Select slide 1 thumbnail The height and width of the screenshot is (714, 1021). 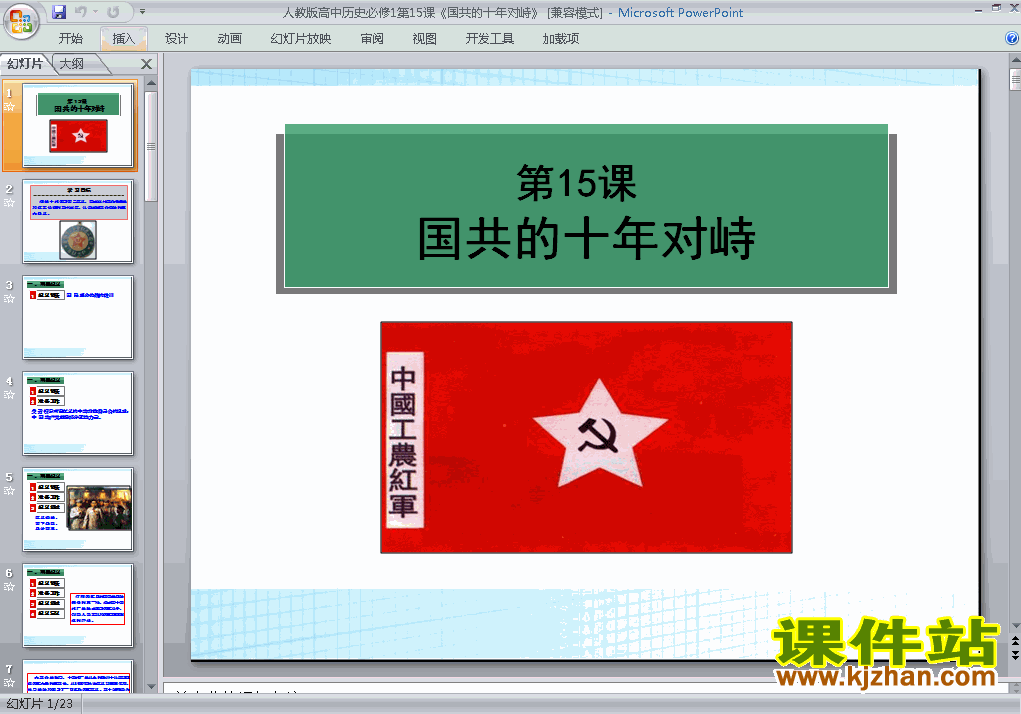point(78,125)
